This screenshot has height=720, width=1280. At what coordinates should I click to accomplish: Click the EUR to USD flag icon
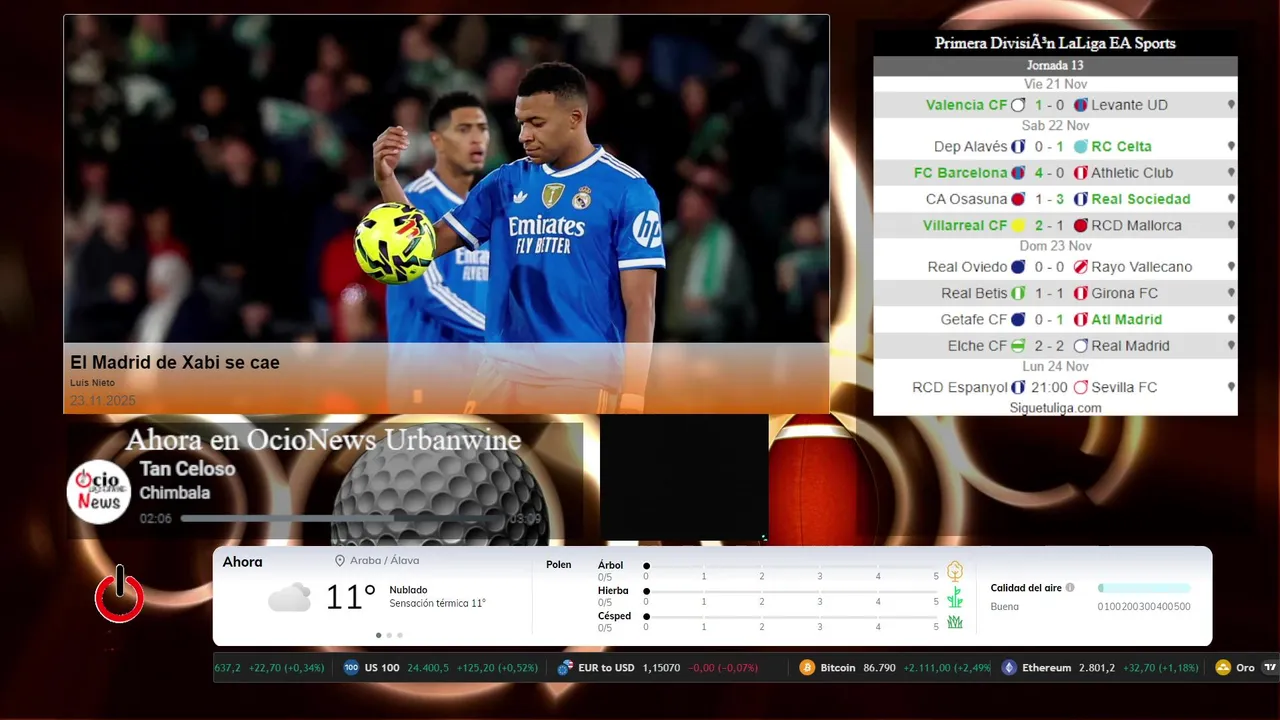(x=565, y=668)
